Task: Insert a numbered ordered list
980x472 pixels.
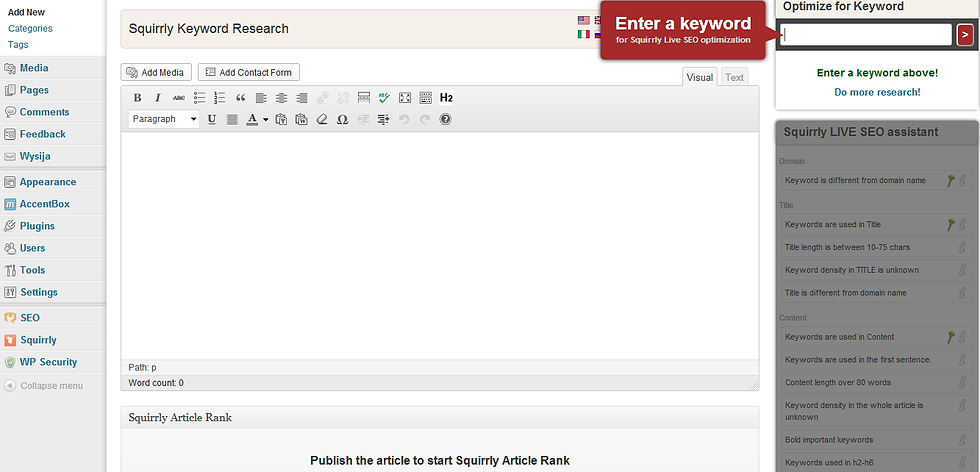Action: 219,98
